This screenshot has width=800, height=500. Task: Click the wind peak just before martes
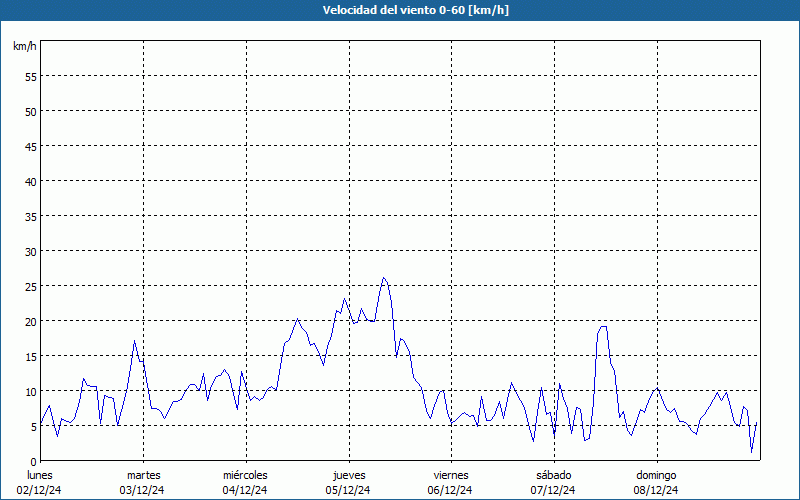click(x=134, y=341)
